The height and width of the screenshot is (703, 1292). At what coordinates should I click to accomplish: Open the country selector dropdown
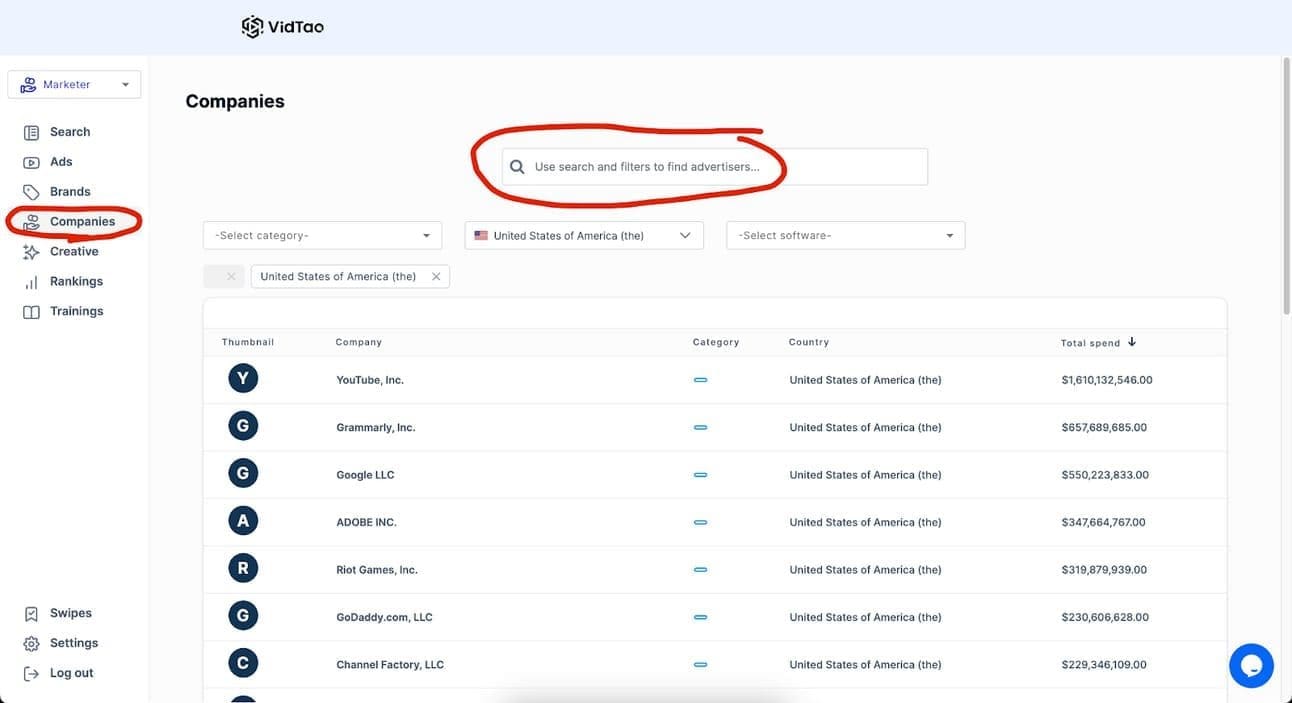tap(583, 236)
